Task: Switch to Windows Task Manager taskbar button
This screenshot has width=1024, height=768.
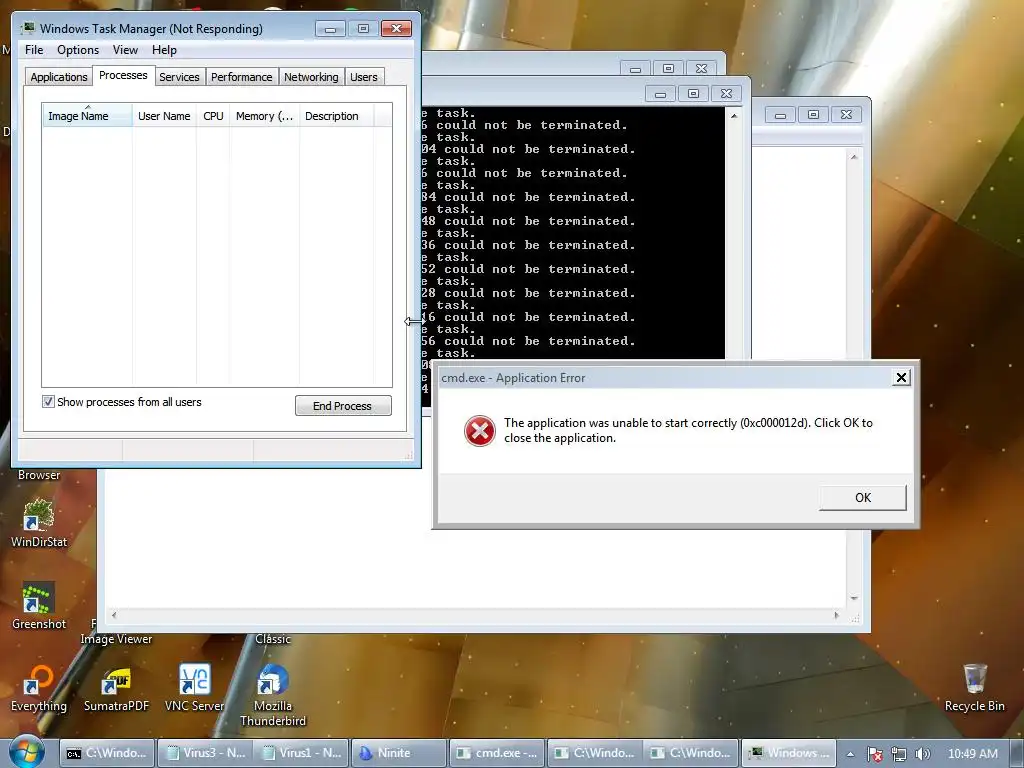Action: click(789, 753)
